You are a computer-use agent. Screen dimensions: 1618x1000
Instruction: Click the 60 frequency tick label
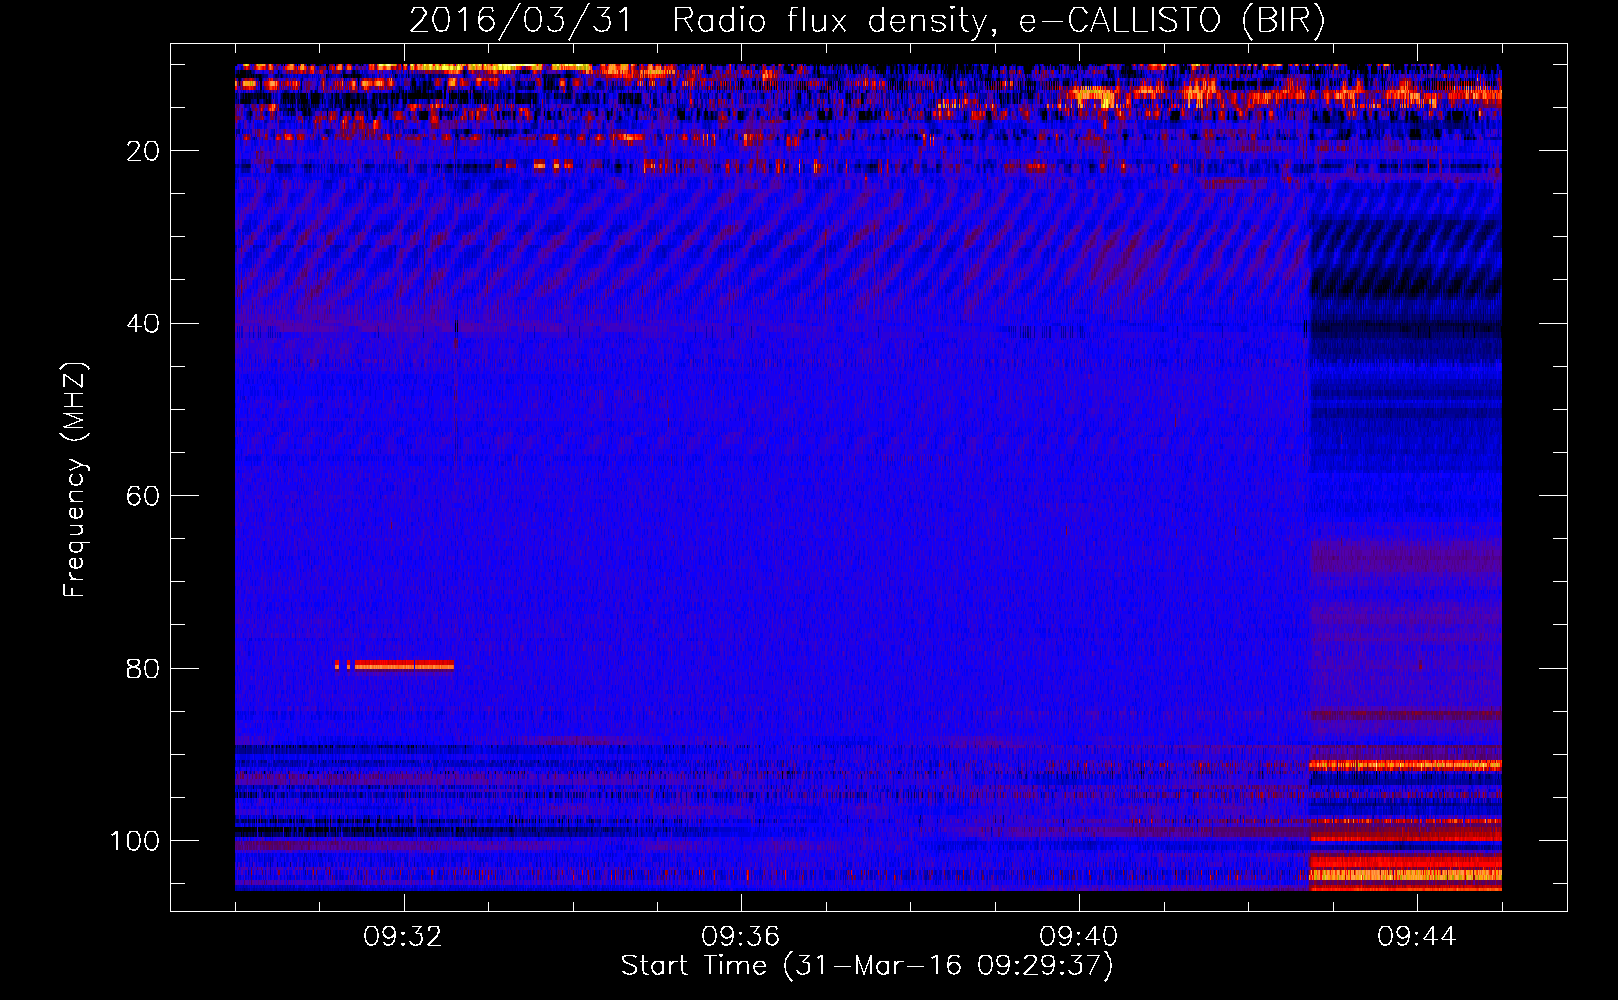pyautogui.click(x=143, y=496)
